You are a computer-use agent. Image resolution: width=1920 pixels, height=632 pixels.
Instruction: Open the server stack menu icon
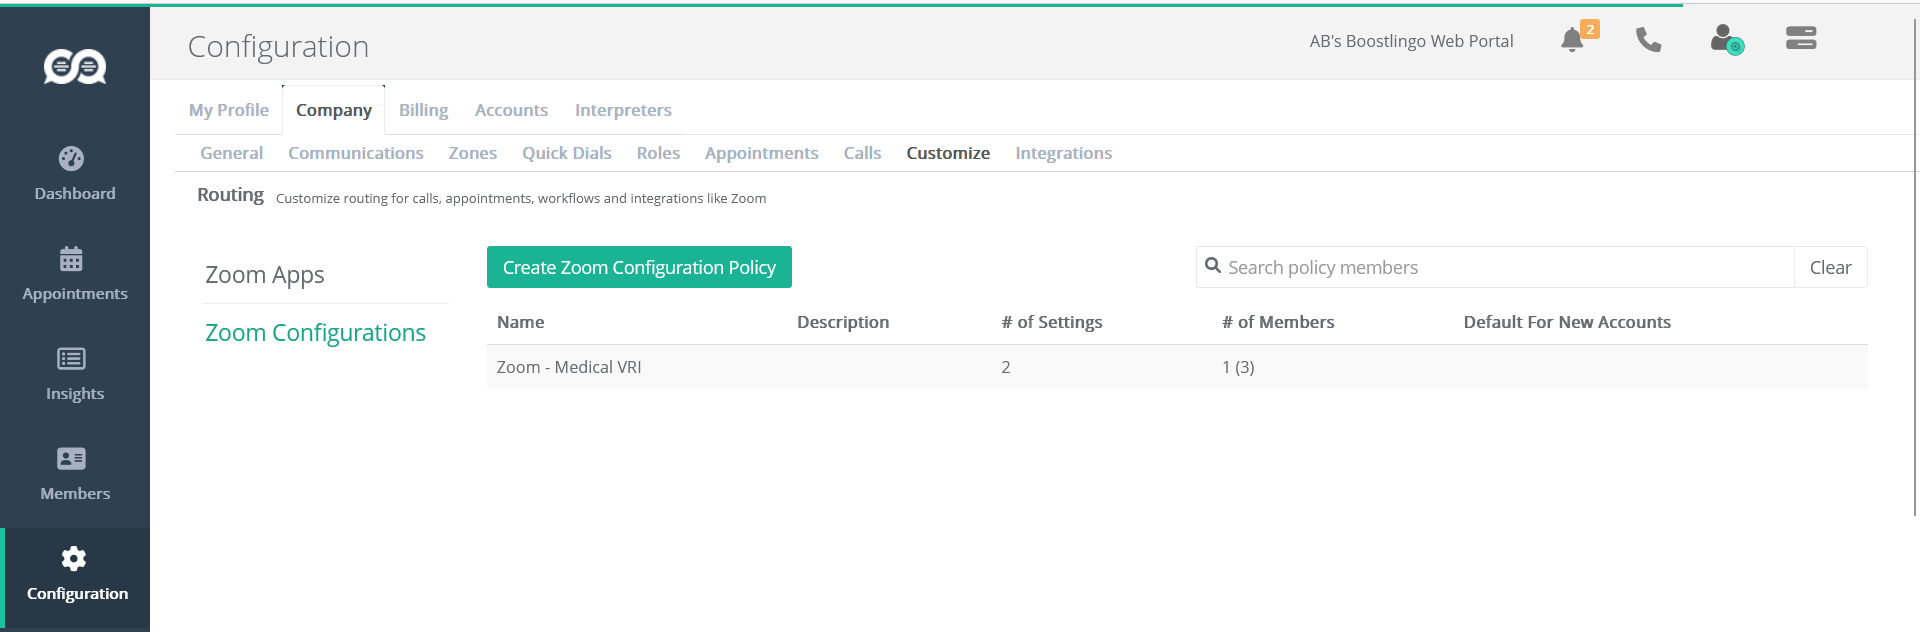[1801, 38]
